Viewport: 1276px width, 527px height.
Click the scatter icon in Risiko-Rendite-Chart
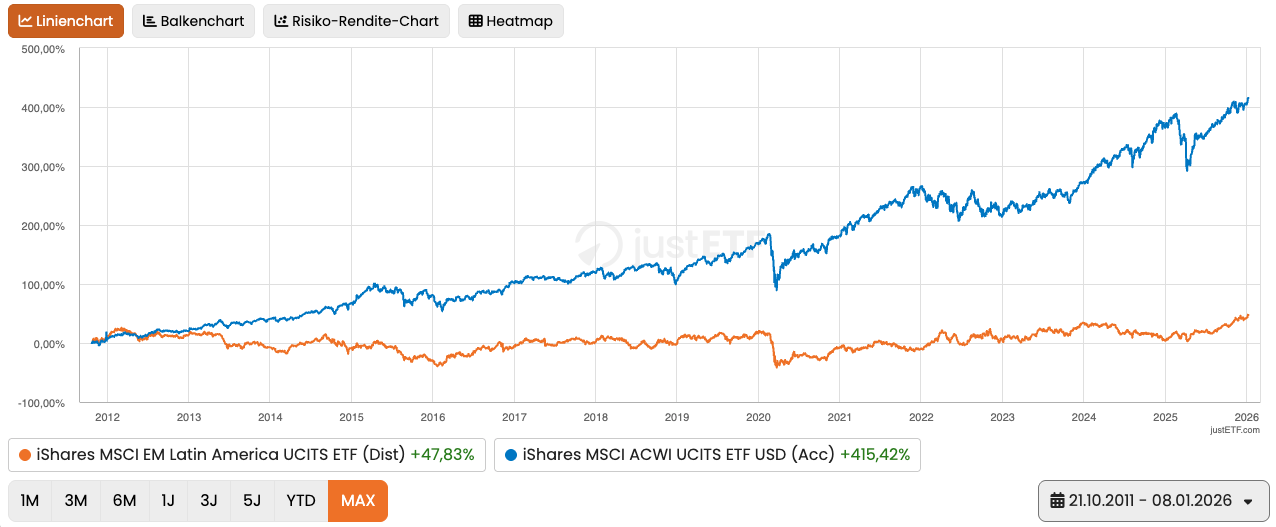pos(281,21)
